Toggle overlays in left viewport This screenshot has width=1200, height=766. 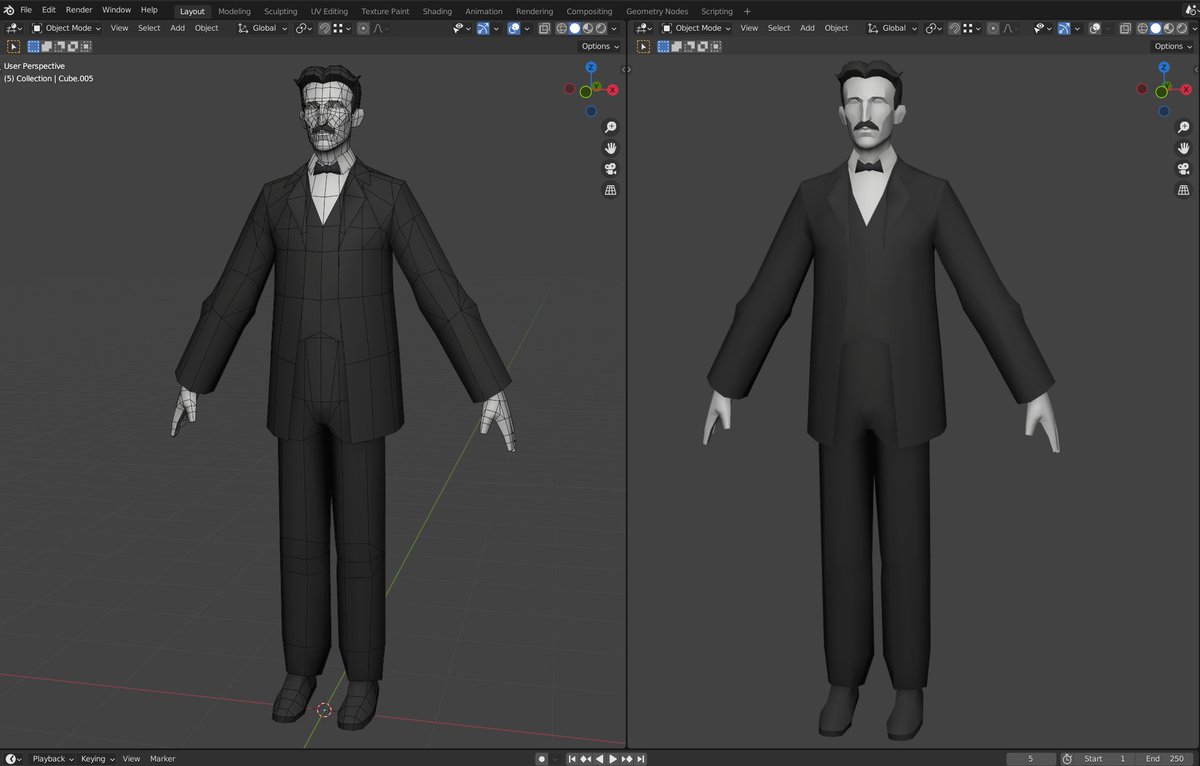tap(513, 28)
